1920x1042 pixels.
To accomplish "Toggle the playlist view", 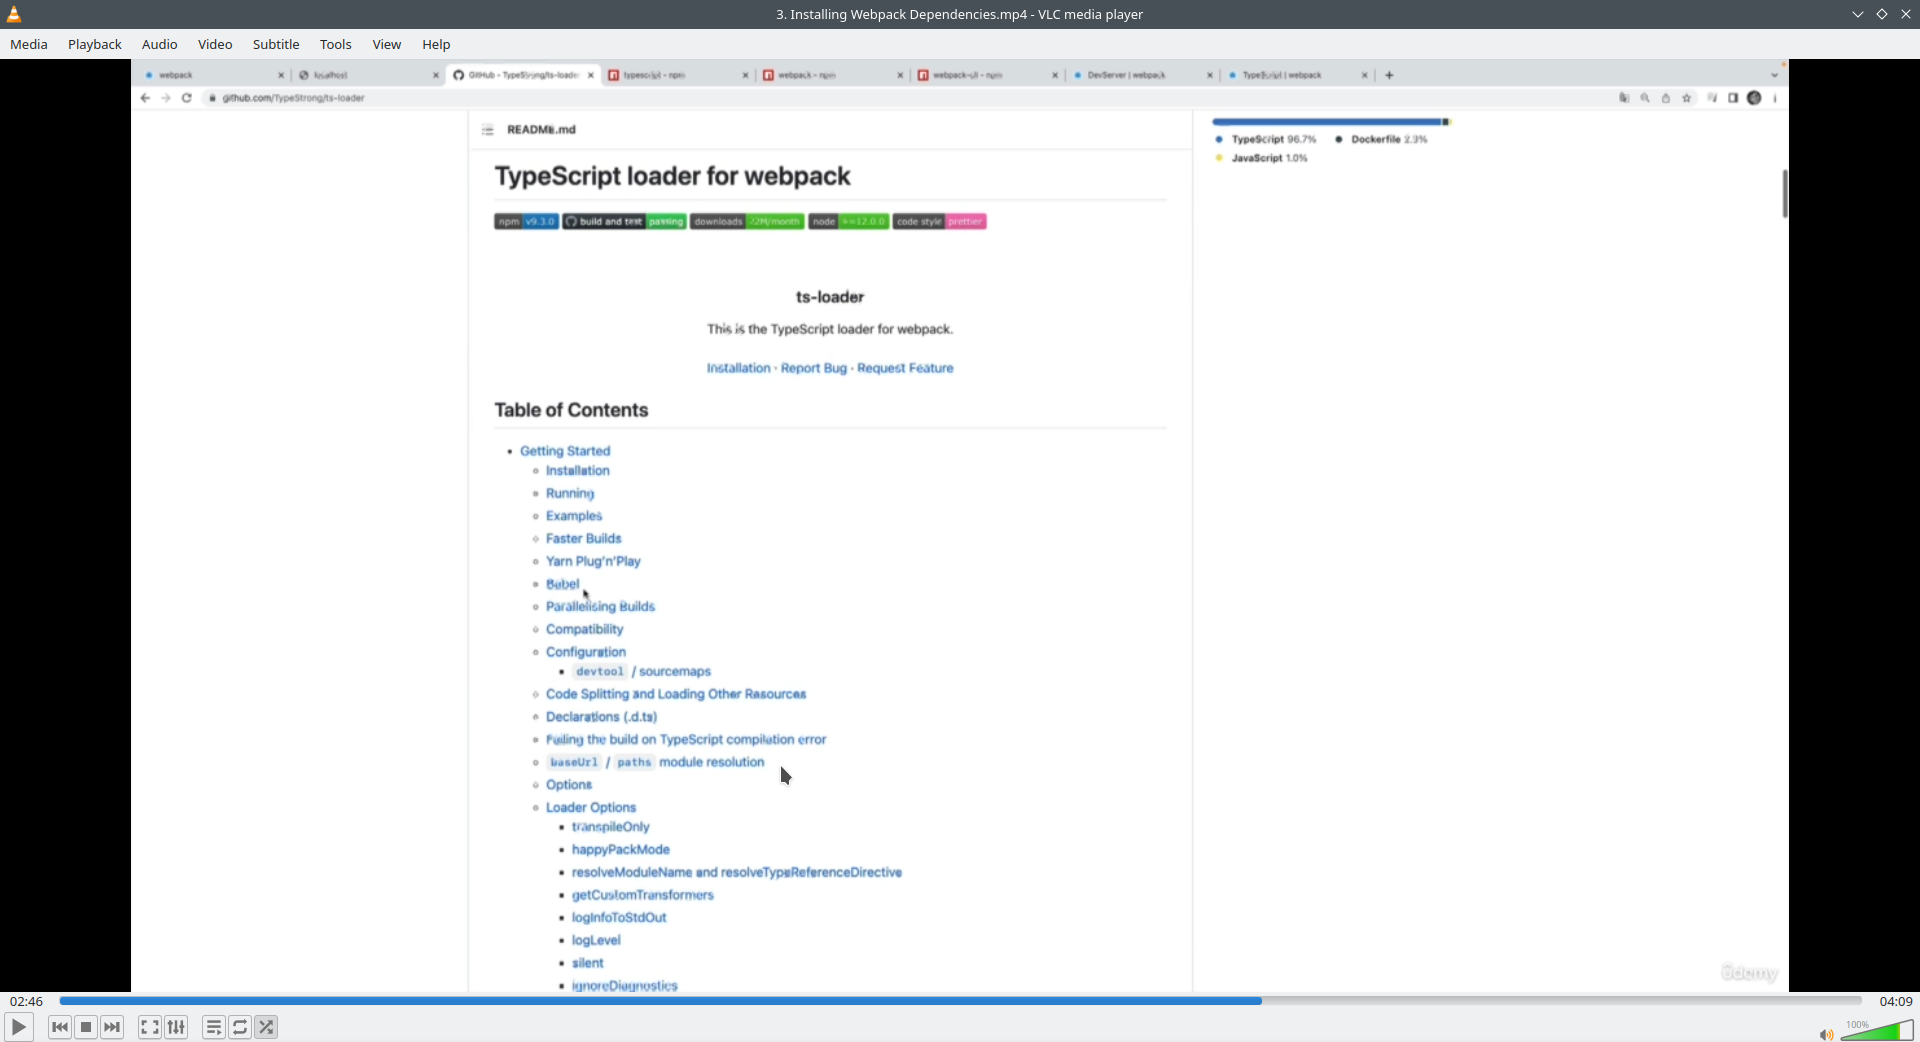I will click(214, 1027).
